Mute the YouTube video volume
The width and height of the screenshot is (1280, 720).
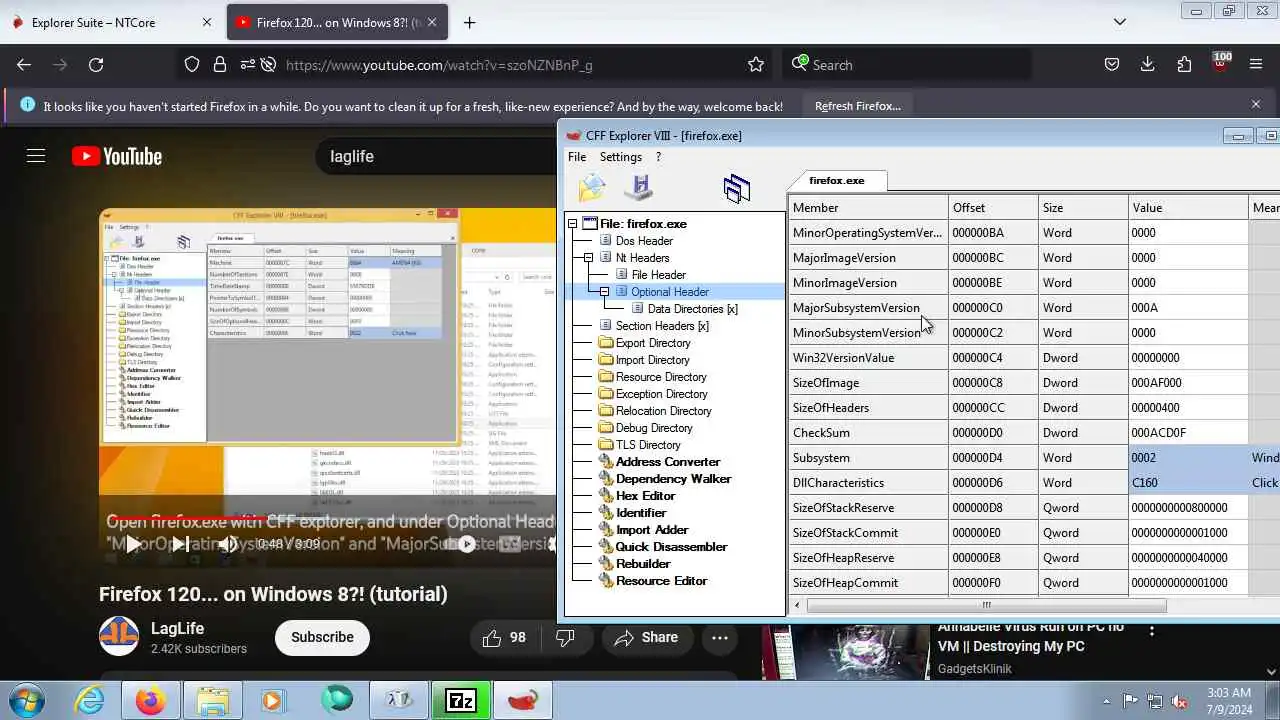coord(228,545)
